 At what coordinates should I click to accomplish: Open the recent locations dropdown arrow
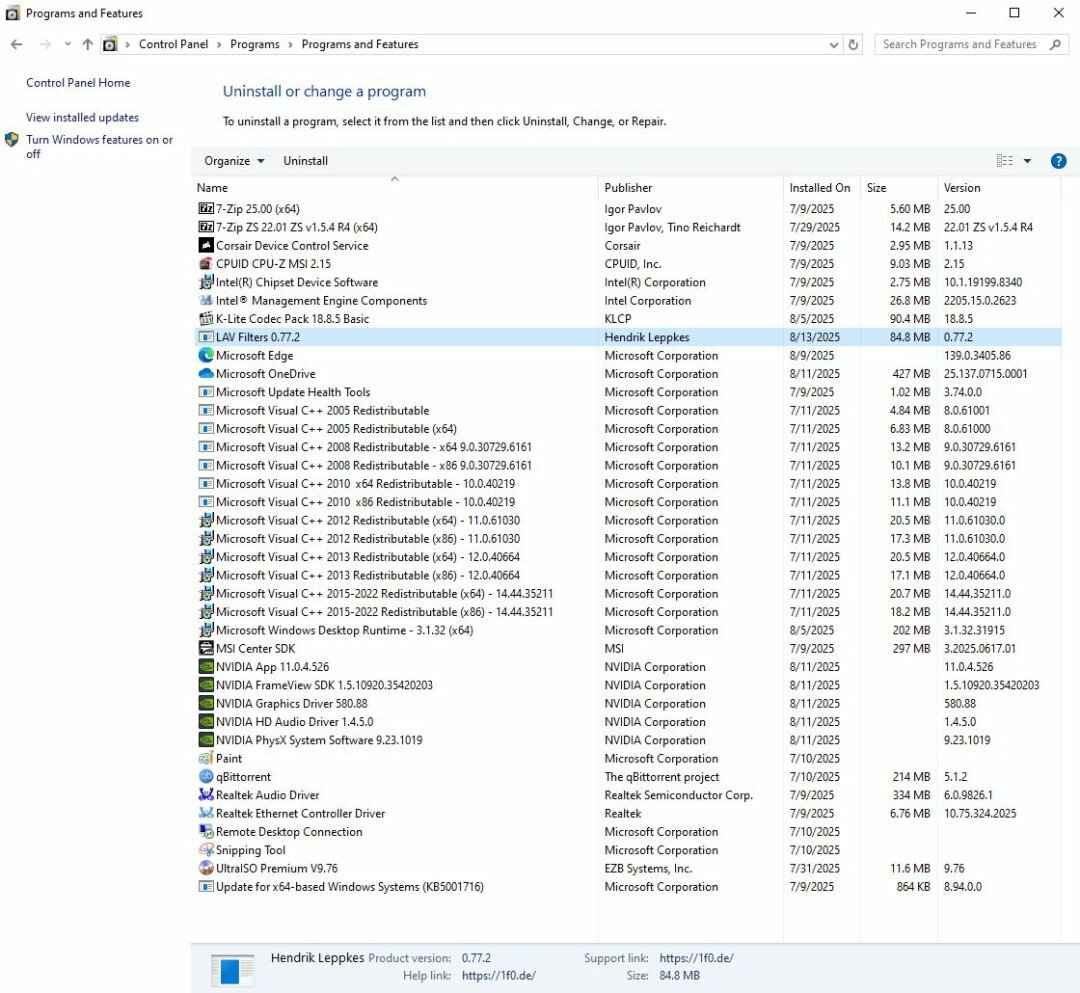(x=67, y=45)
